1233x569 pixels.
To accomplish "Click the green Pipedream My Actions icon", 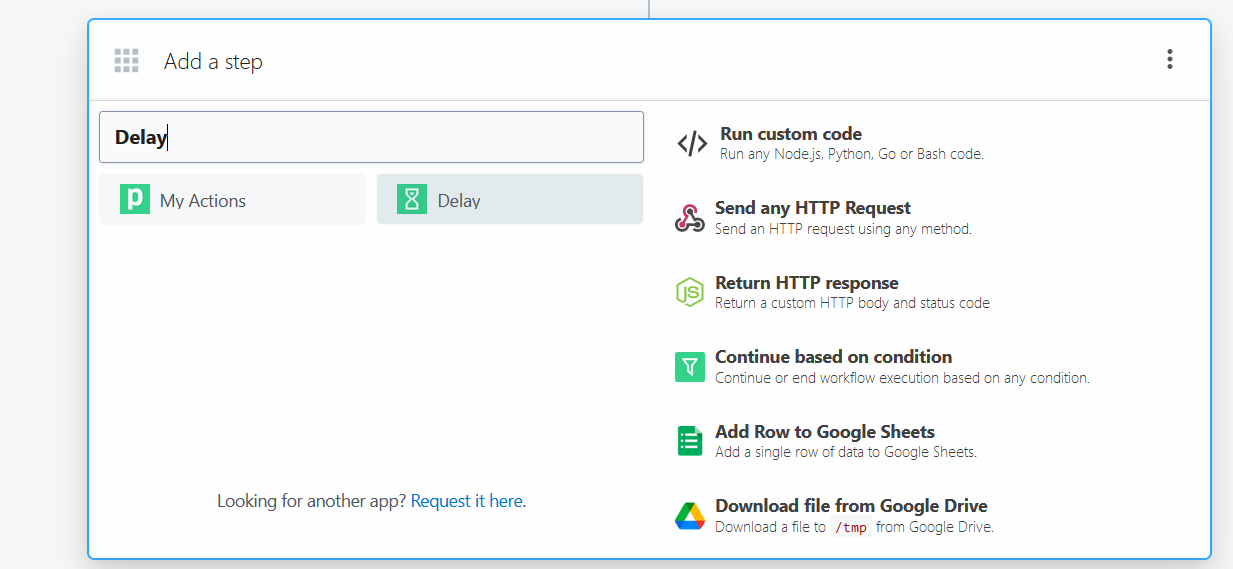I will [135, 200].
